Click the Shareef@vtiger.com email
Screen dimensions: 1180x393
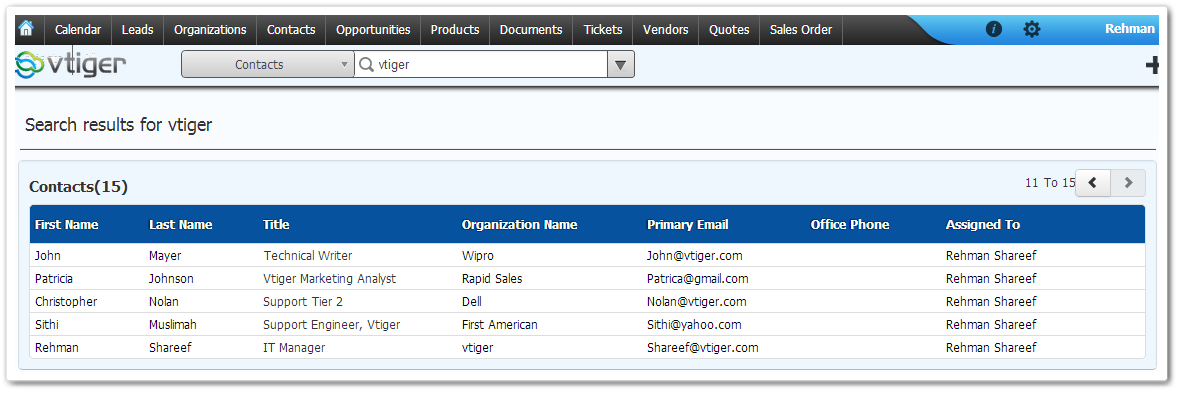click(x=703, y=348)
